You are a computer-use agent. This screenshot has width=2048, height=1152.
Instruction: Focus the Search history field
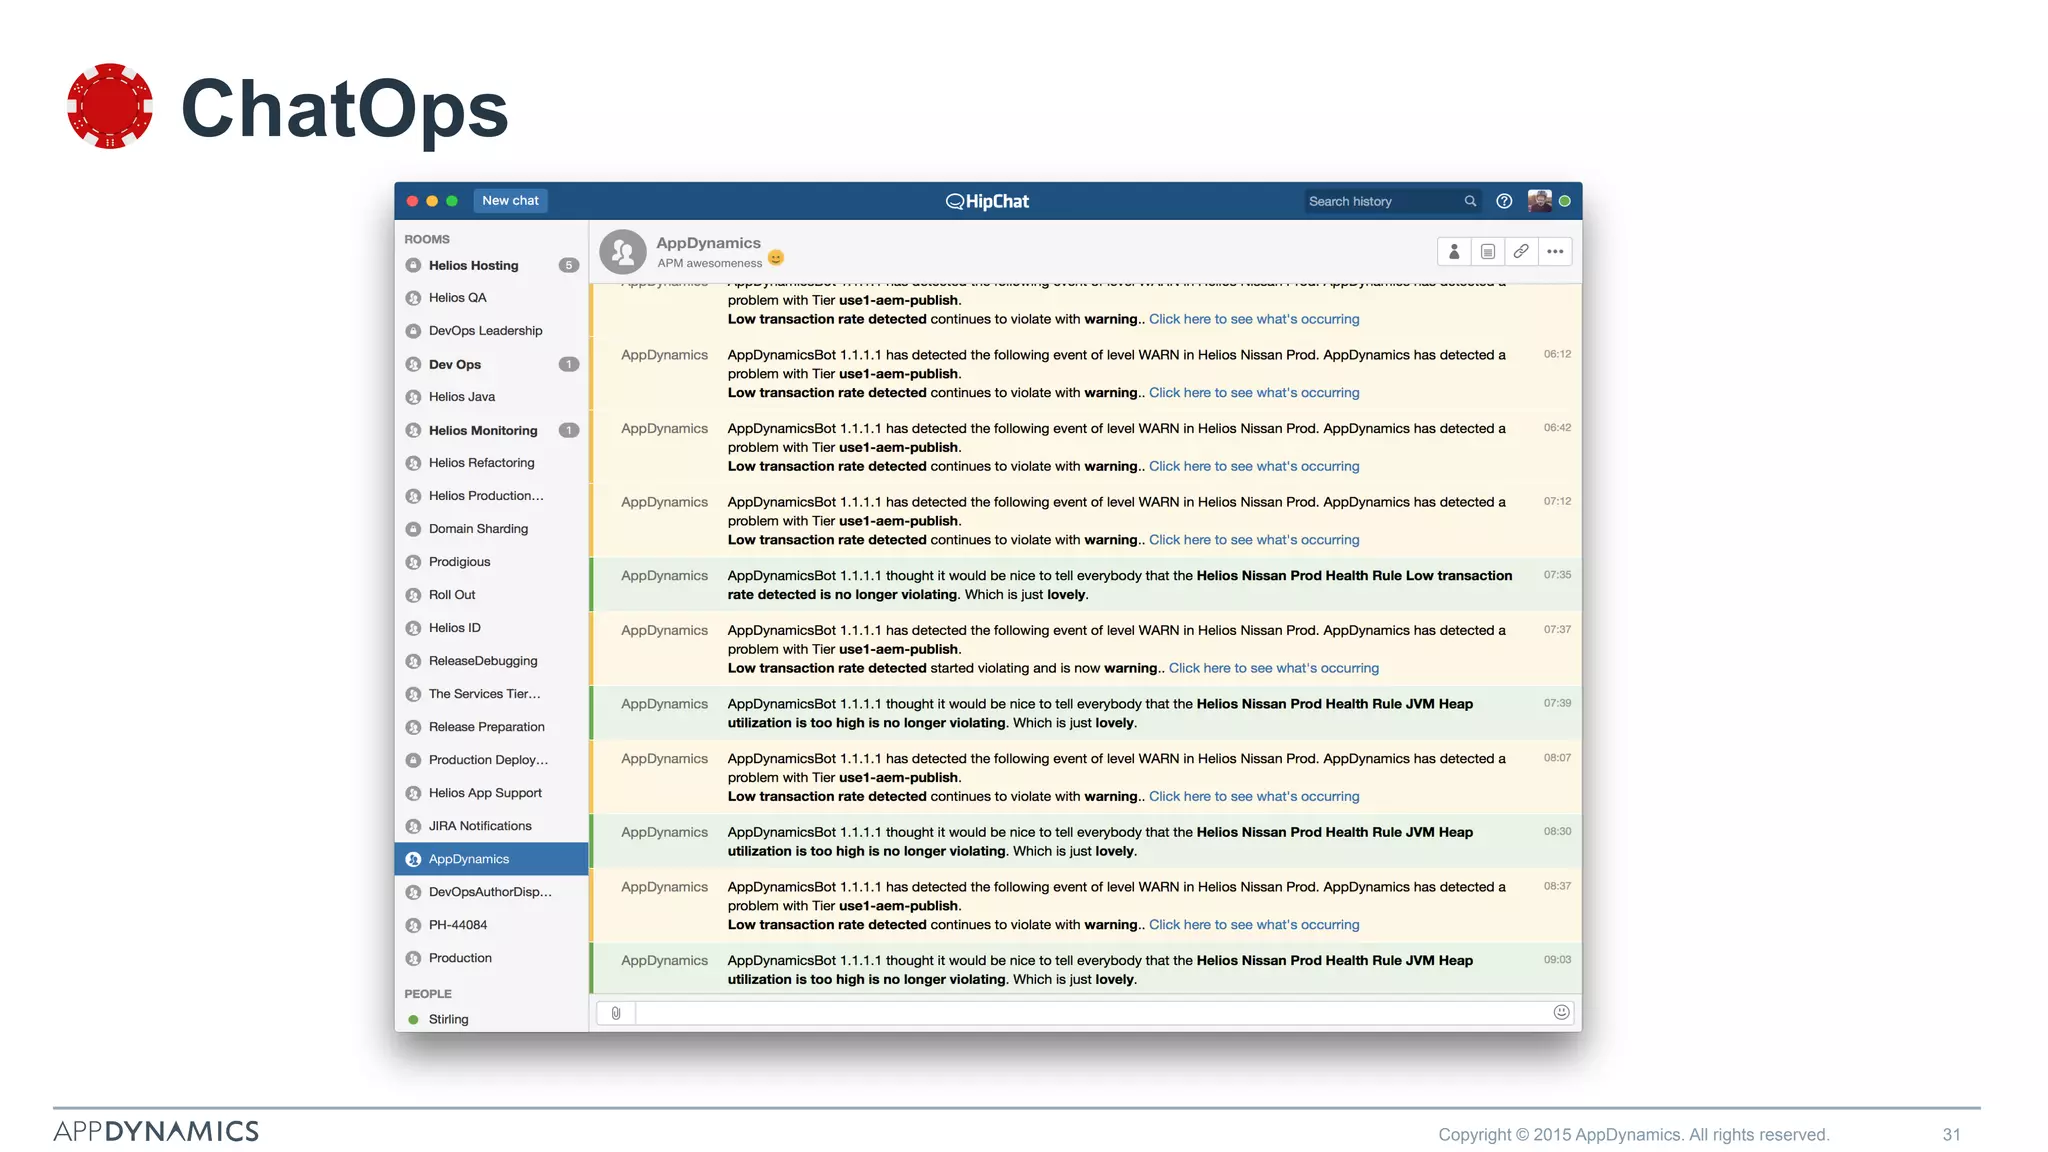[1391, 202]
